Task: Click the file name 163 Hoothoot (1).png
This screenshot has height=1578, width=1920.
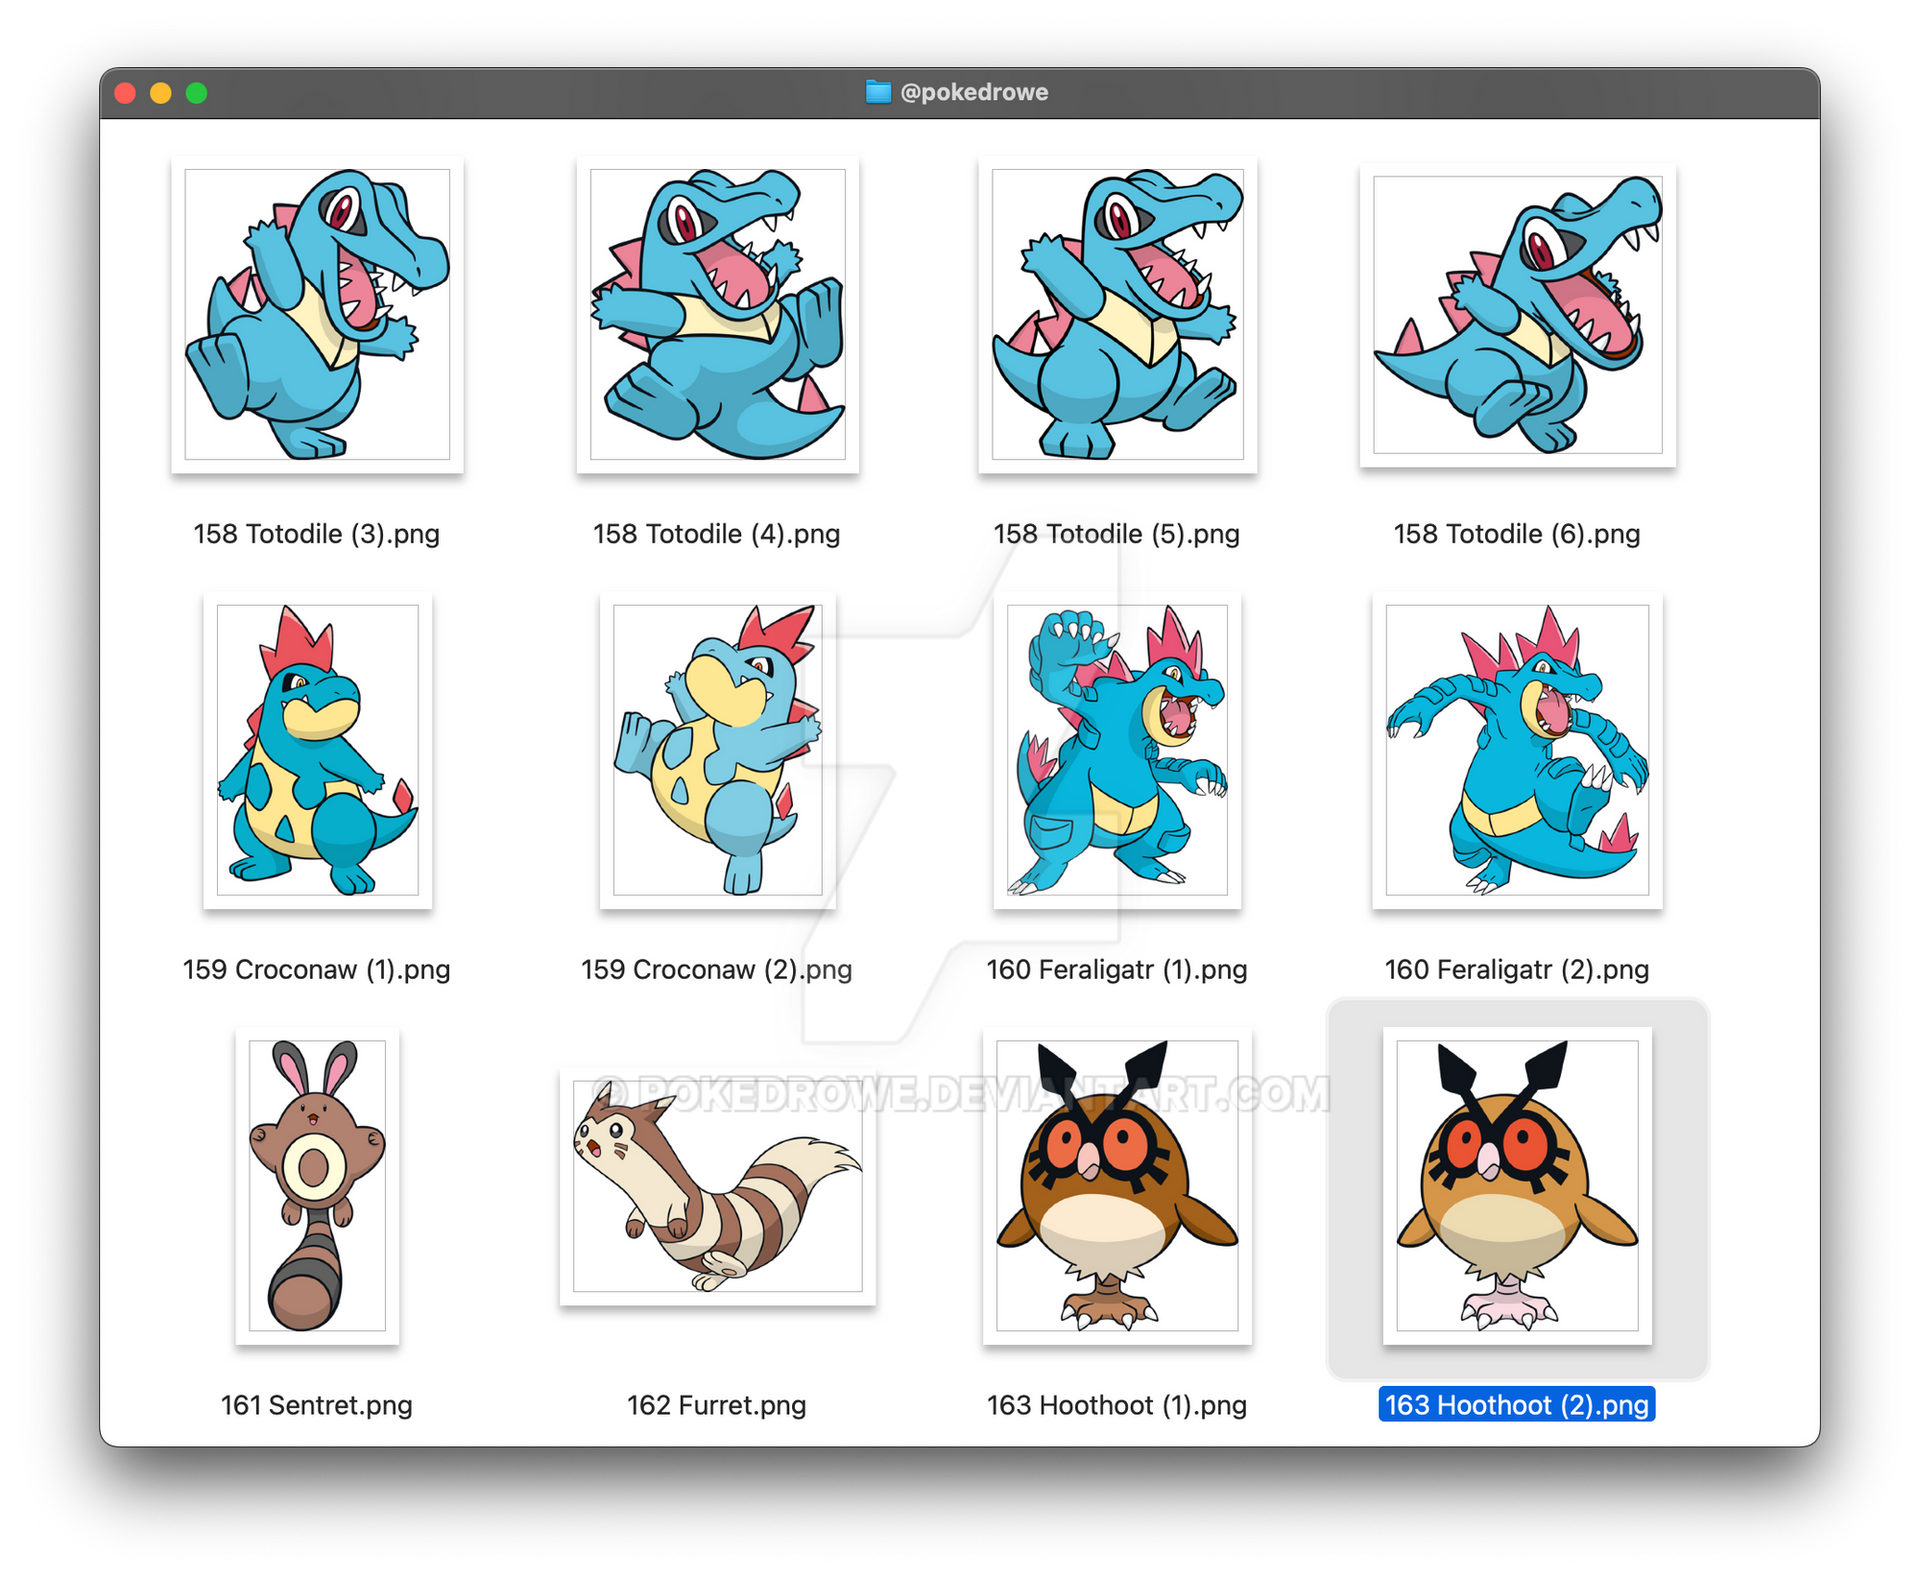Action: click(x=1117, y=1405)
